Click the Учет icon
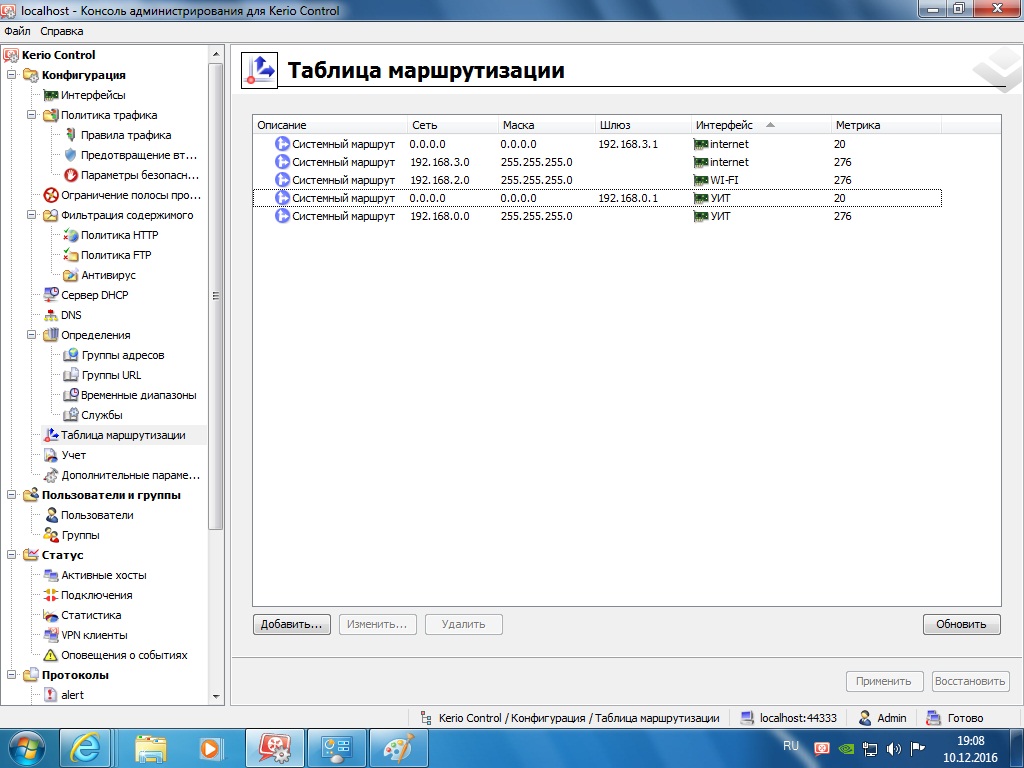Viewport: 1024px width, 768px height. click(x=51, y=455)
